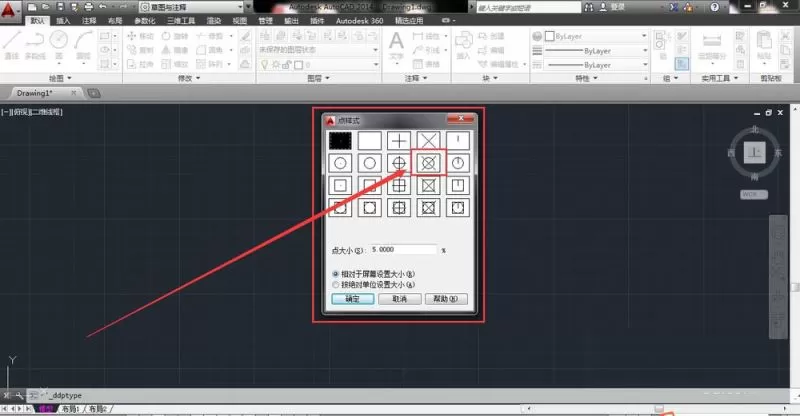Click the Create block (创建) icon
This screenshot has height=416, width=800.
click(491, 36)
